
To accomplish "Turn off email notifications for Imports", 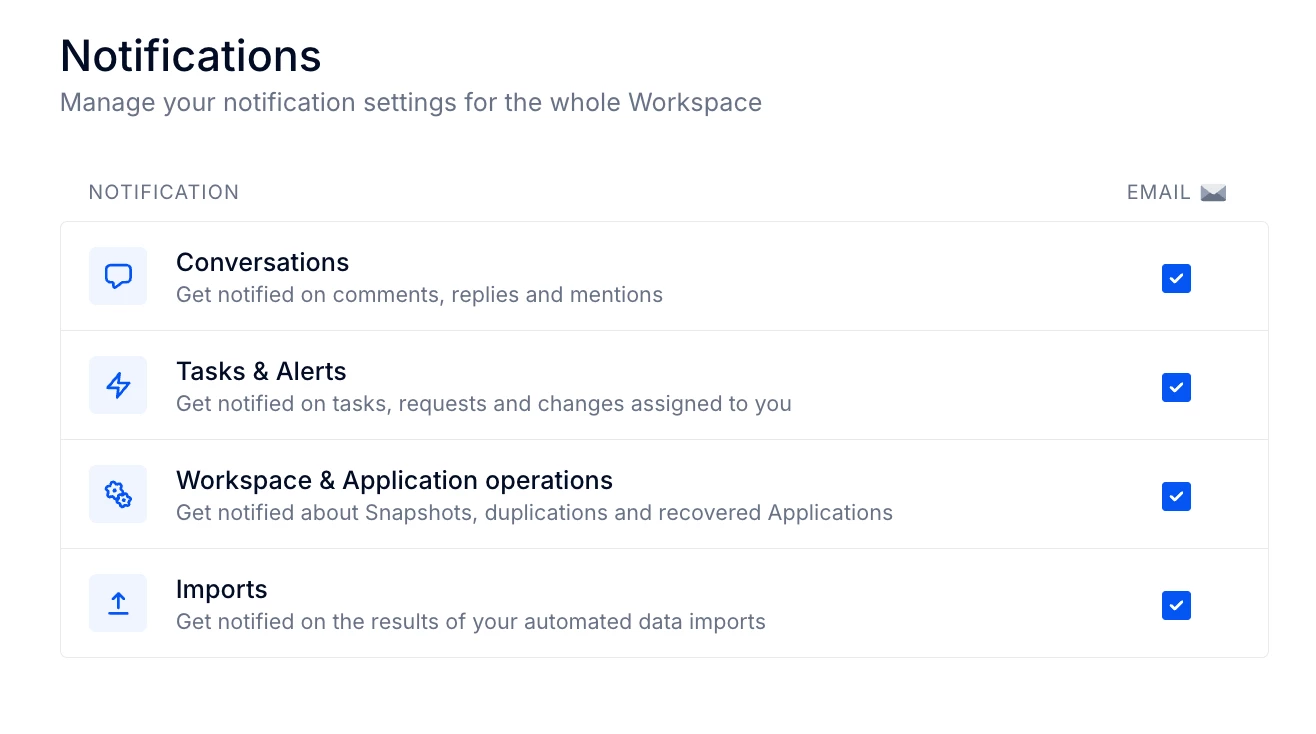I will point(1176,605).
